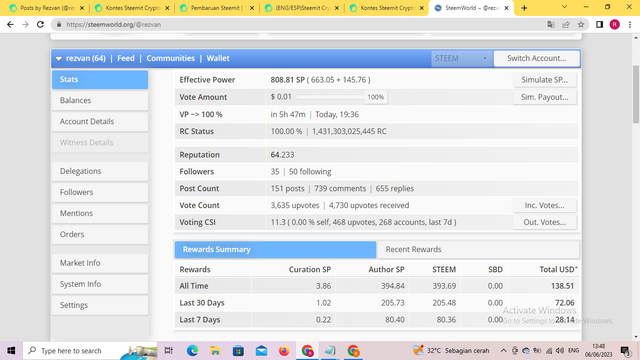Click the page vertical scrollbar
This screenshot has width=640, height=360.
pyautogui.click(x=636, y=94)
